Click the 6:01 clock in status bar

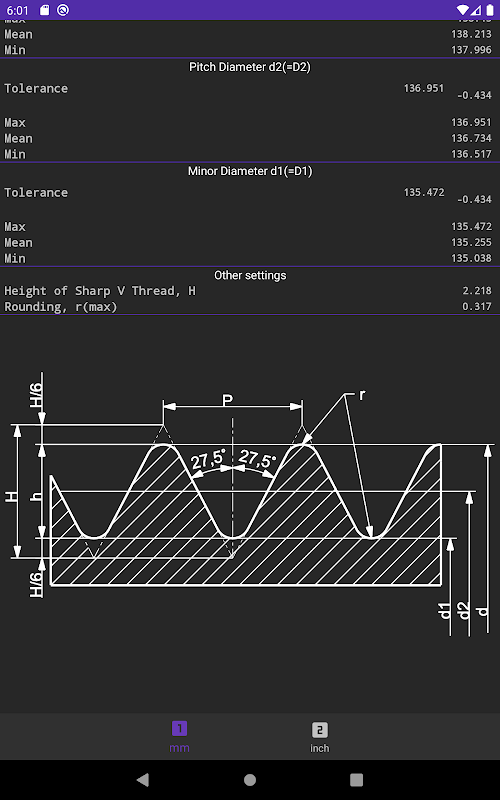17,10
